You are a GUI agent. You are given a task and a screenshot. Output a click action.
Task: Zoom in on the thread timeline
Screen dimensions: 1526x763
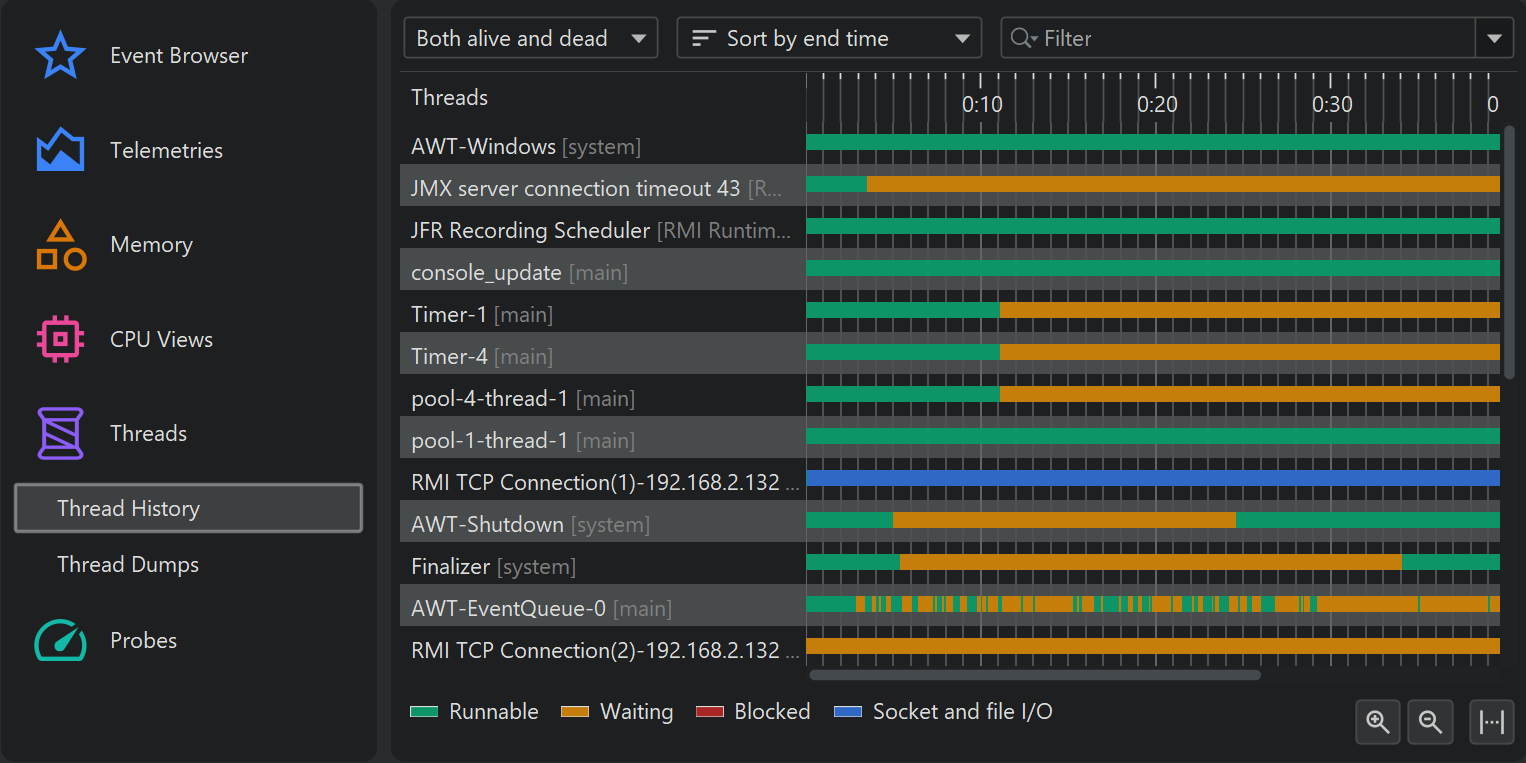[x=1378, y=722]
